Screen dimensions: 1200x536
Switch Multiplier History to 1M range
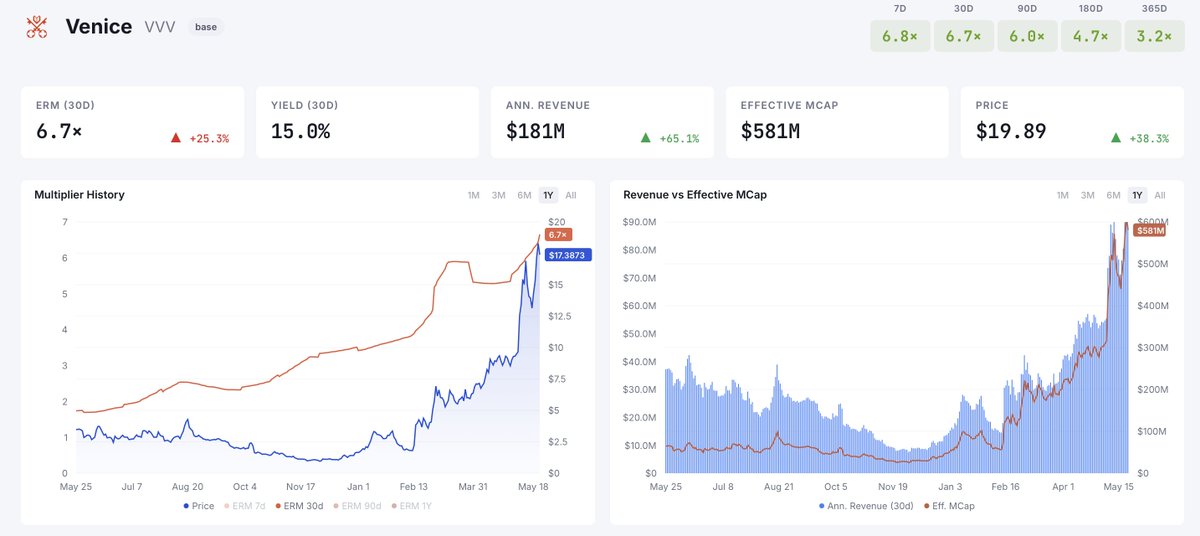click(x=474, y=195)
